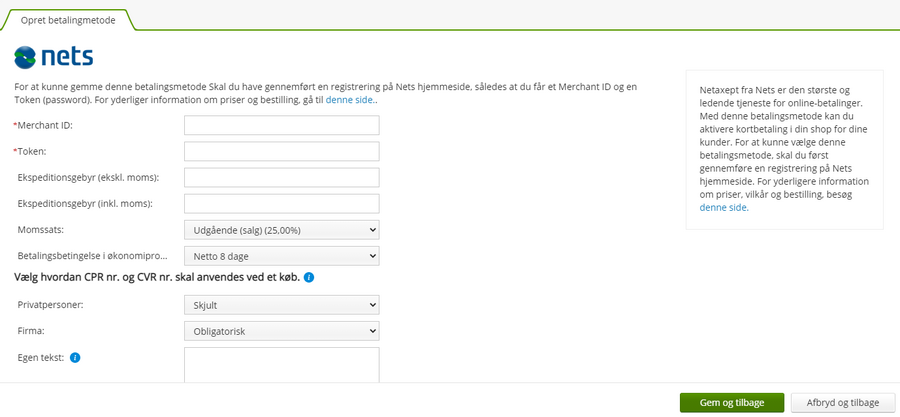Click the Momssats label
This screenshot has width=900, height=417.
pyautogui.click(x=41, y=229)
